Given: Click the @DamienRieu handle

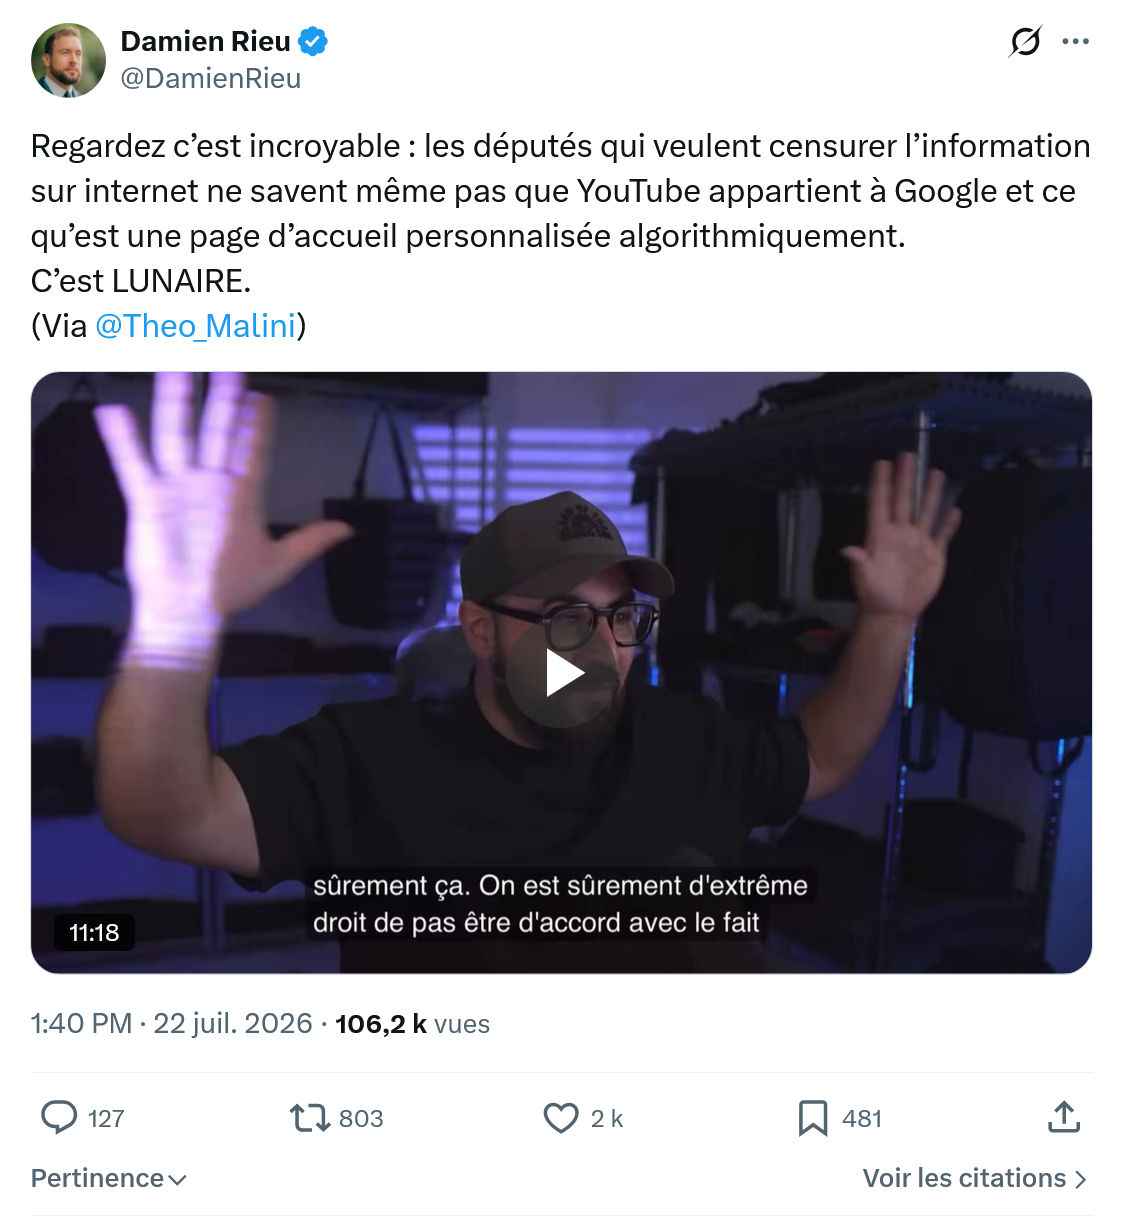Looking at the screenshot, I should point(211,78).
